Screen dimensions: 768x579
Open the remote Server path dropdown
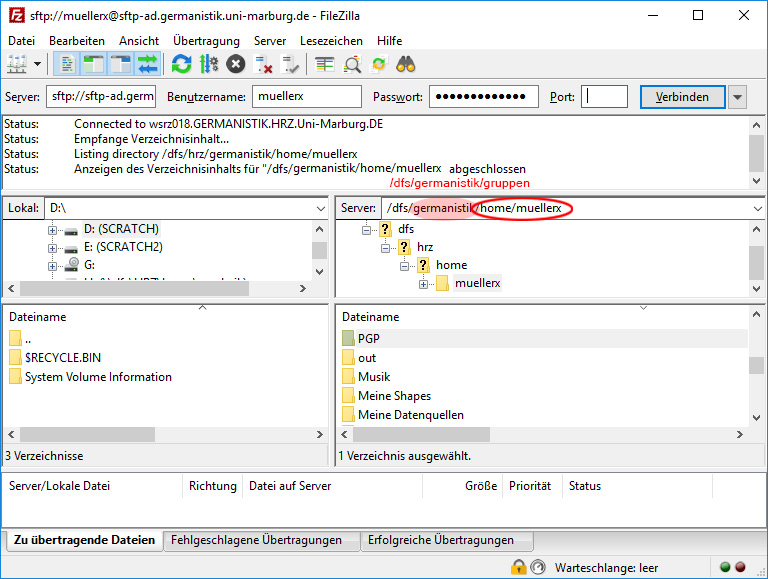tap(757, 209)
